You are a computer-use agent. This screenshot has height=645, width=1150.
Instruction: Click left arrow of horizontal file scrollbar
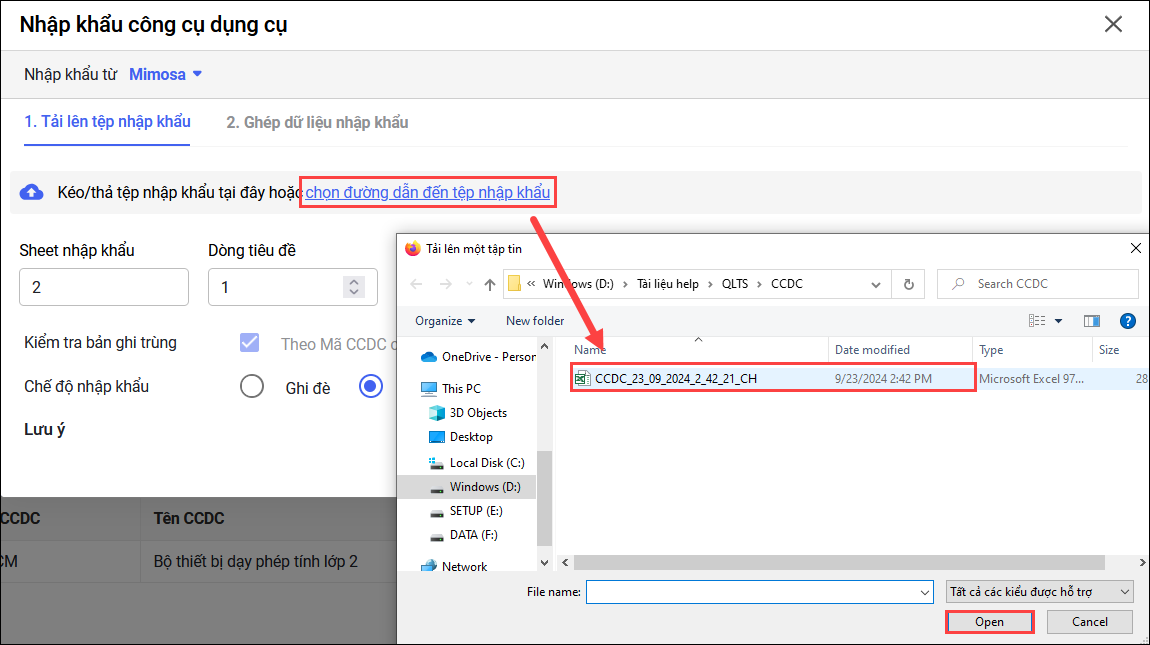[x=565, y=562]
